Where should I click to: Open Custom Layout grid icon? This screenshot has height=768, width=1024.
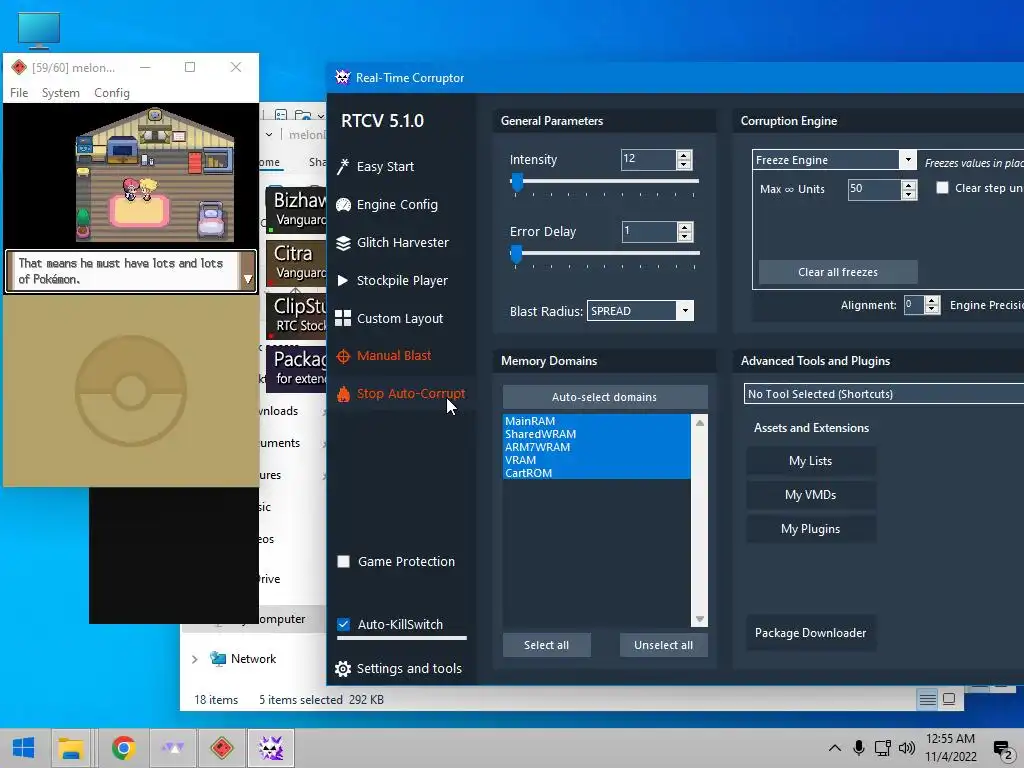(343, 318)
